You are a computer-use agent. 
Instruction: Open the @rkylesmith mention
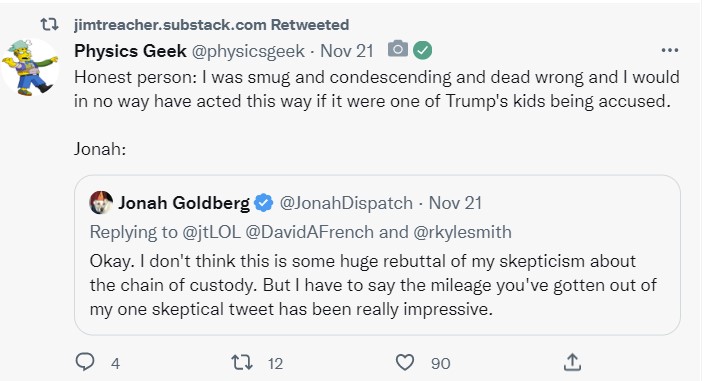click(x=462, y=232)
